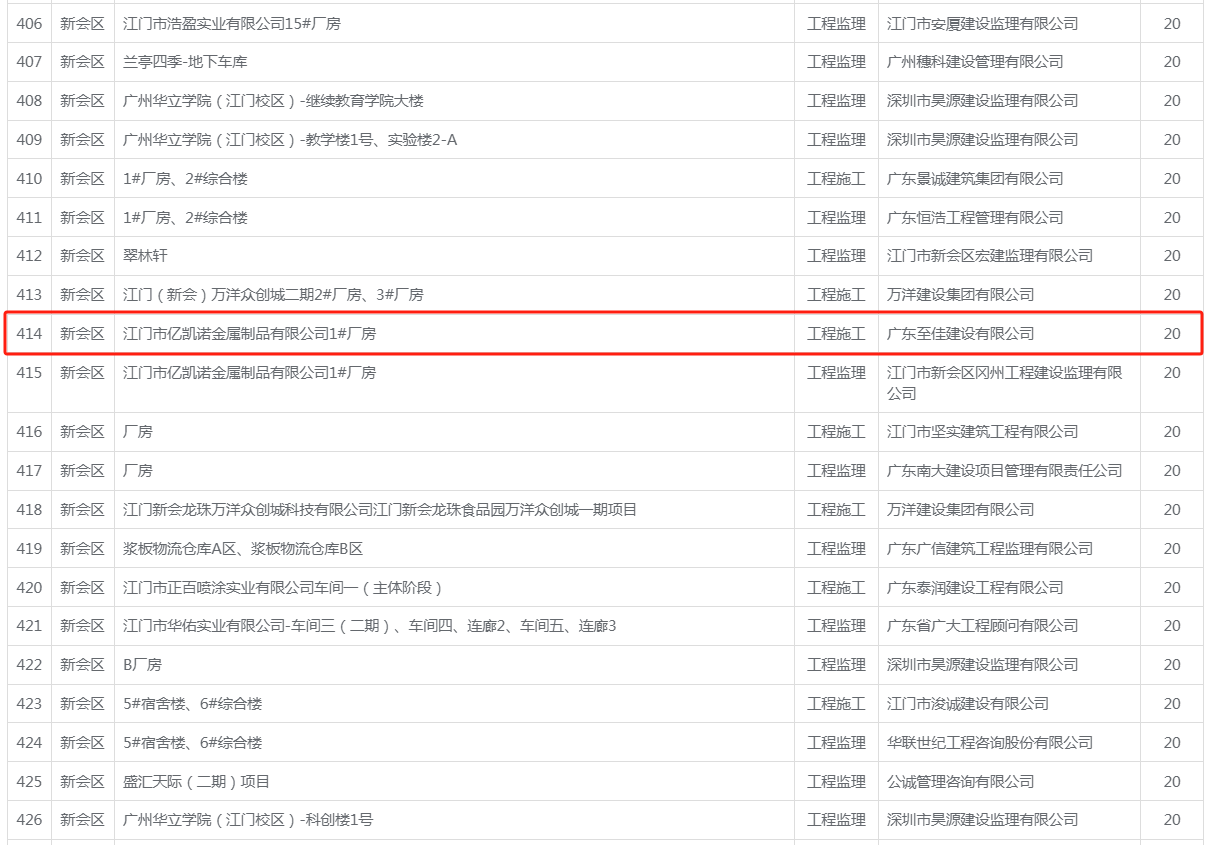The height and width of the screenshot is (845, 1212).
Task: Click company 广东省广大工程顾问有限公司
Action: (x=983, y=626)
